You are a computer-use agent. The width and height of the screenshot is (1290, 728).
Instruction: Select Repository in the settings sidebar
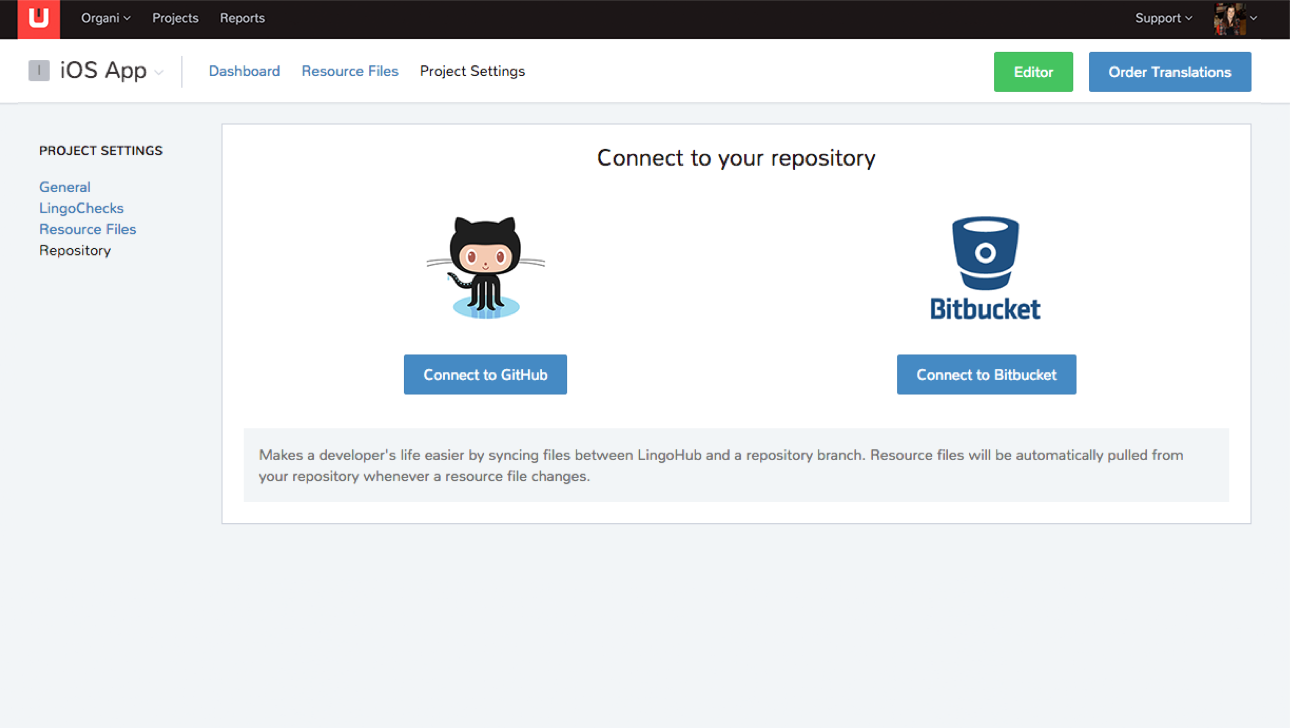coord(75,250)
